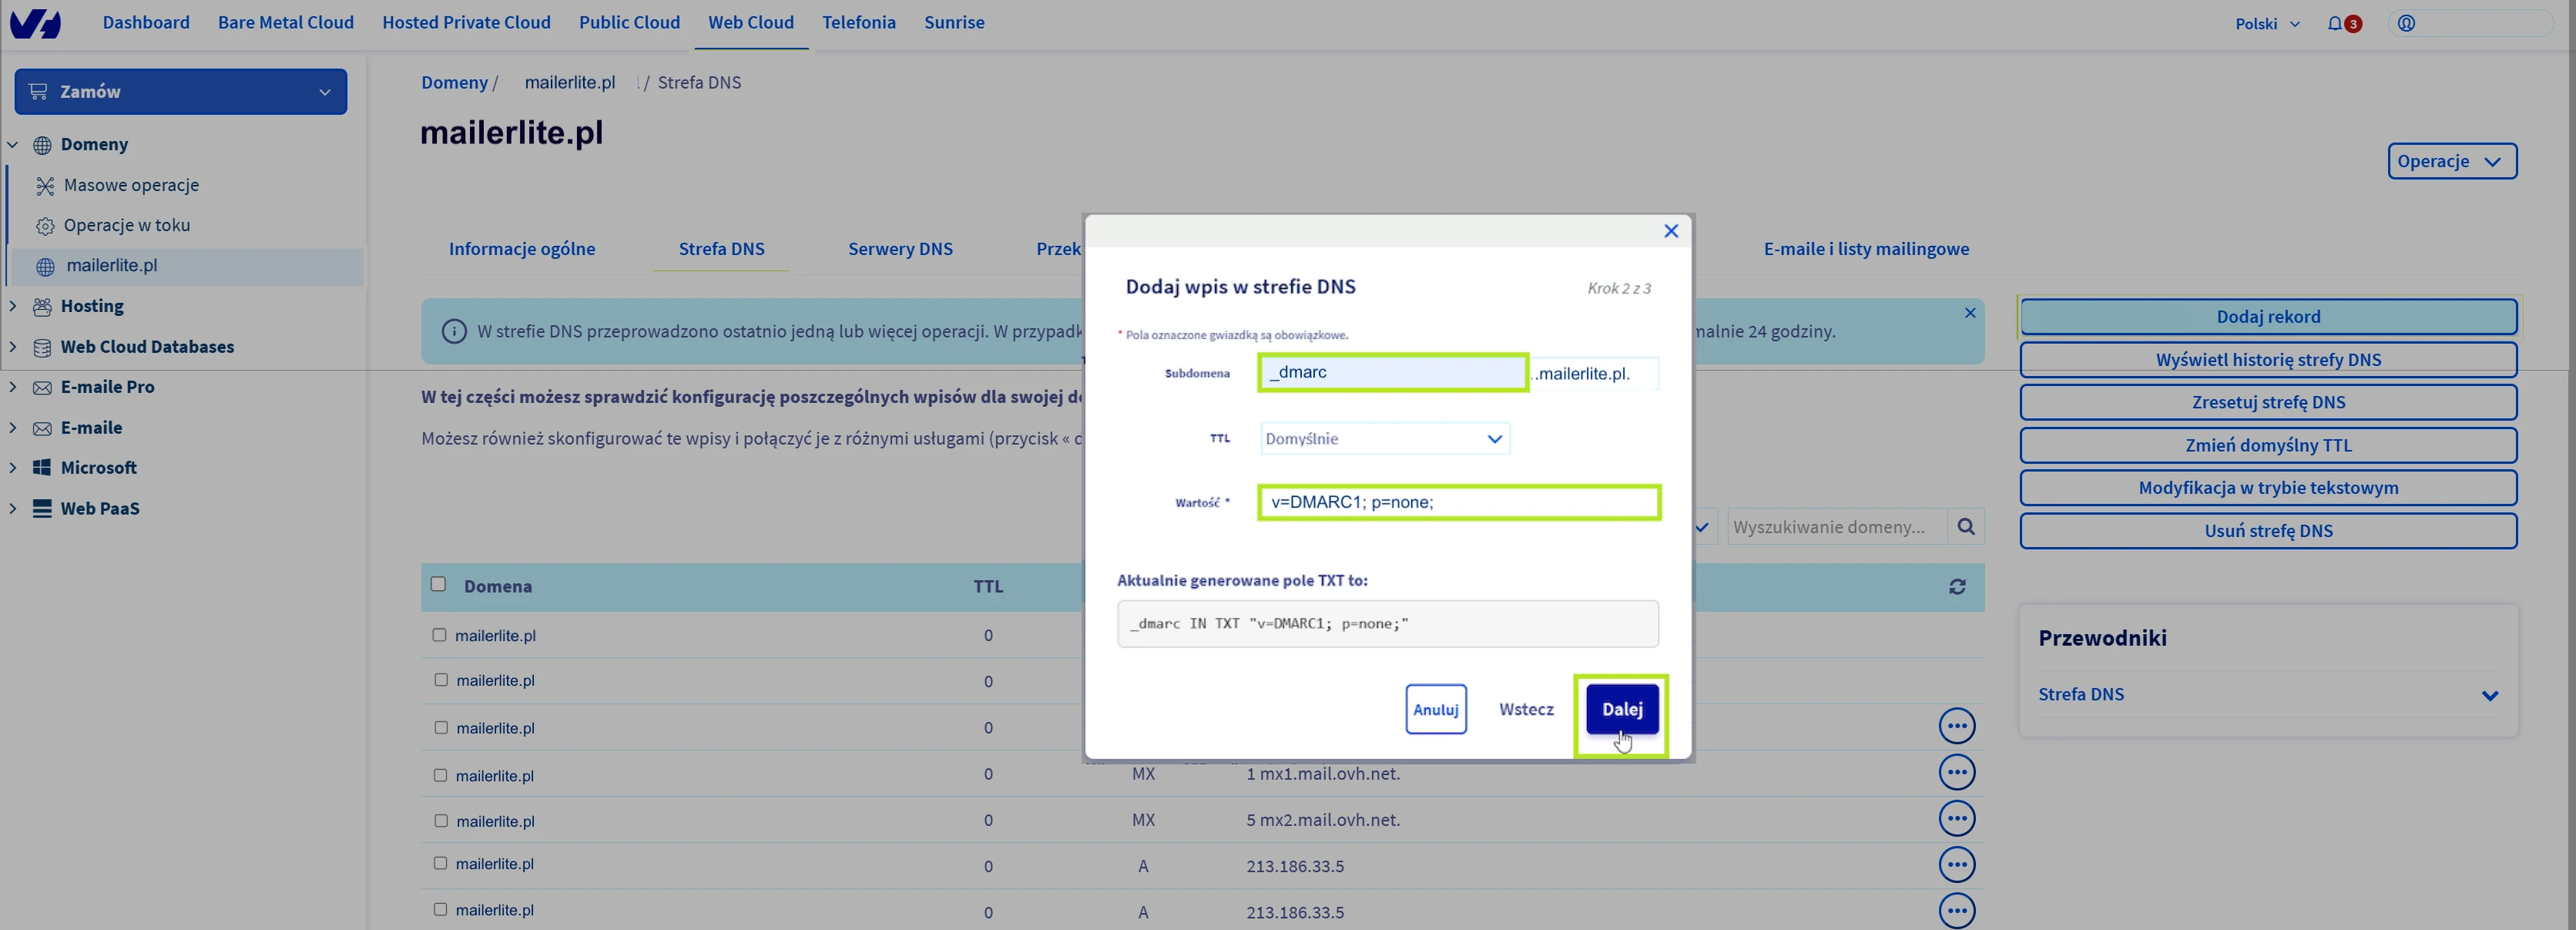Check the first mailerlite.pl row checkbox
Image resolution: width=2576 pixels, height=930 pixels.
(x=439, y=635)
